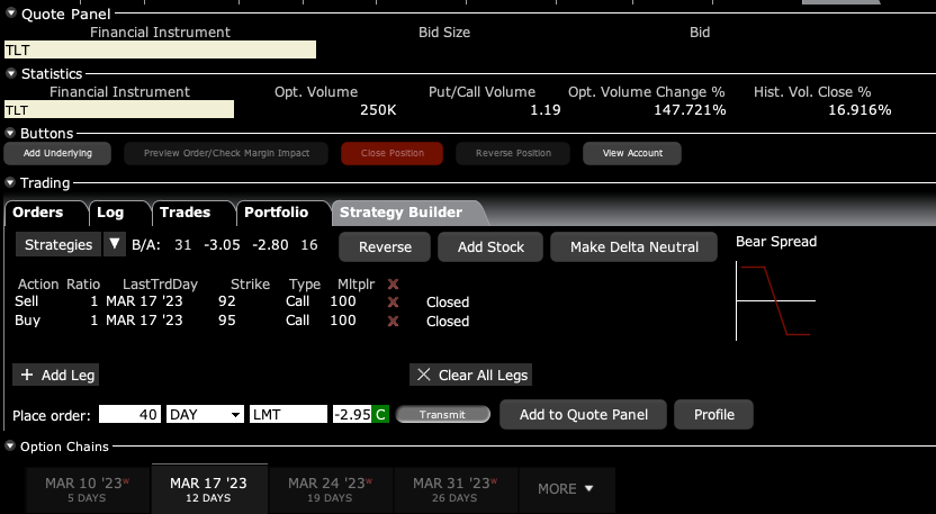936x514 pixels.
Task: Click the Add Stock button
Action: [491, 247]
